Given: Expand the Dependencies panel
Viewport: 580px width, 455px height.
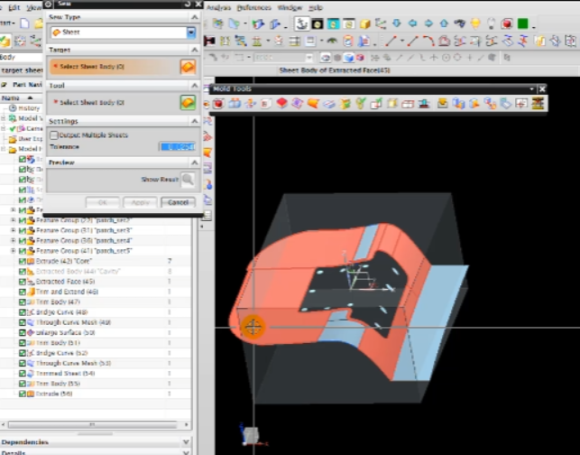Looking at the screenshot, I should coord(186,442).
